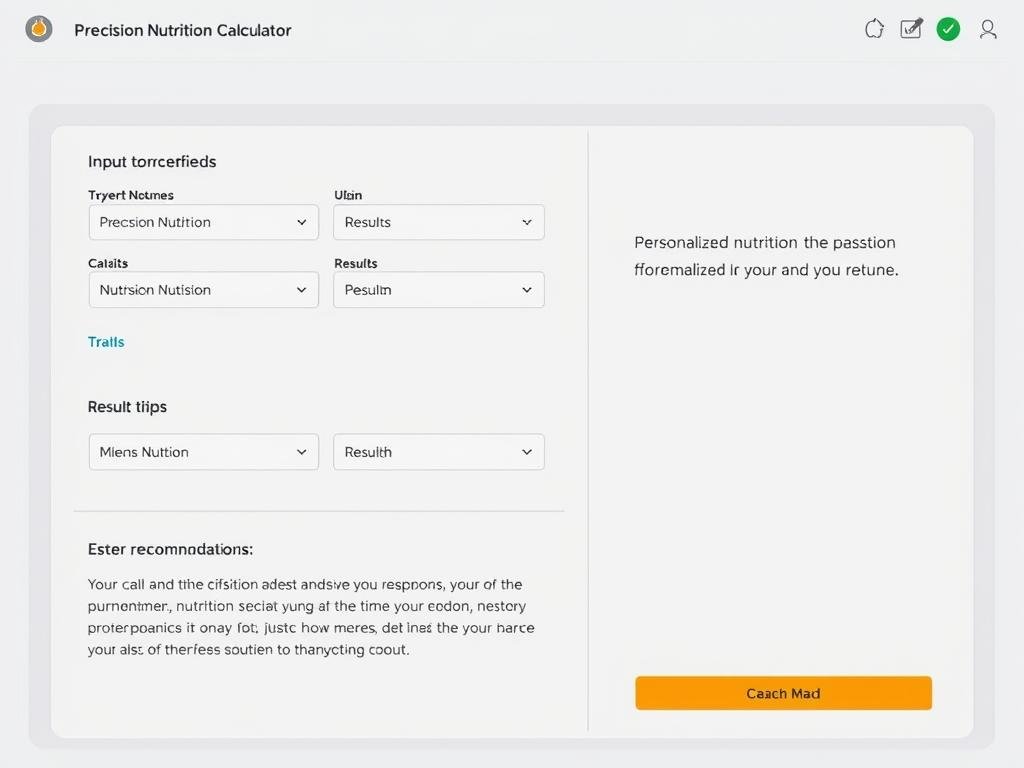
Task: Open the meal plan edit icon
Action: click(911, 29)
